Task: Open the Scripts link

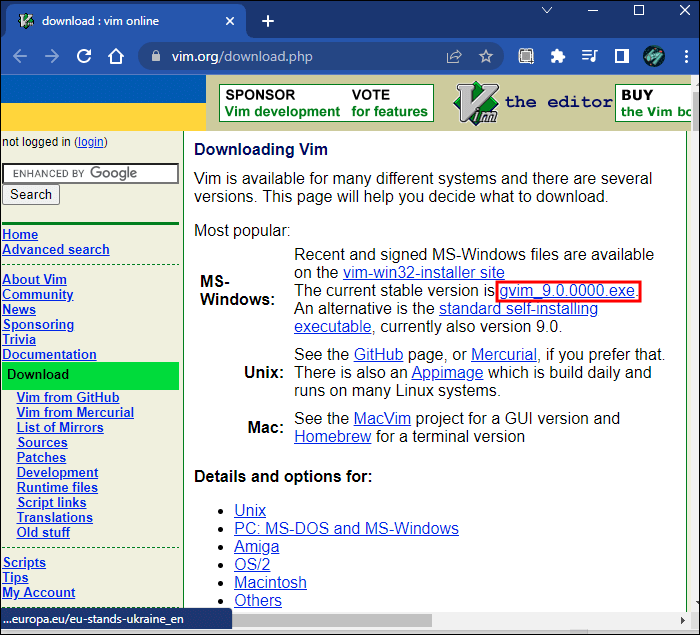Action: coord(24,563)
